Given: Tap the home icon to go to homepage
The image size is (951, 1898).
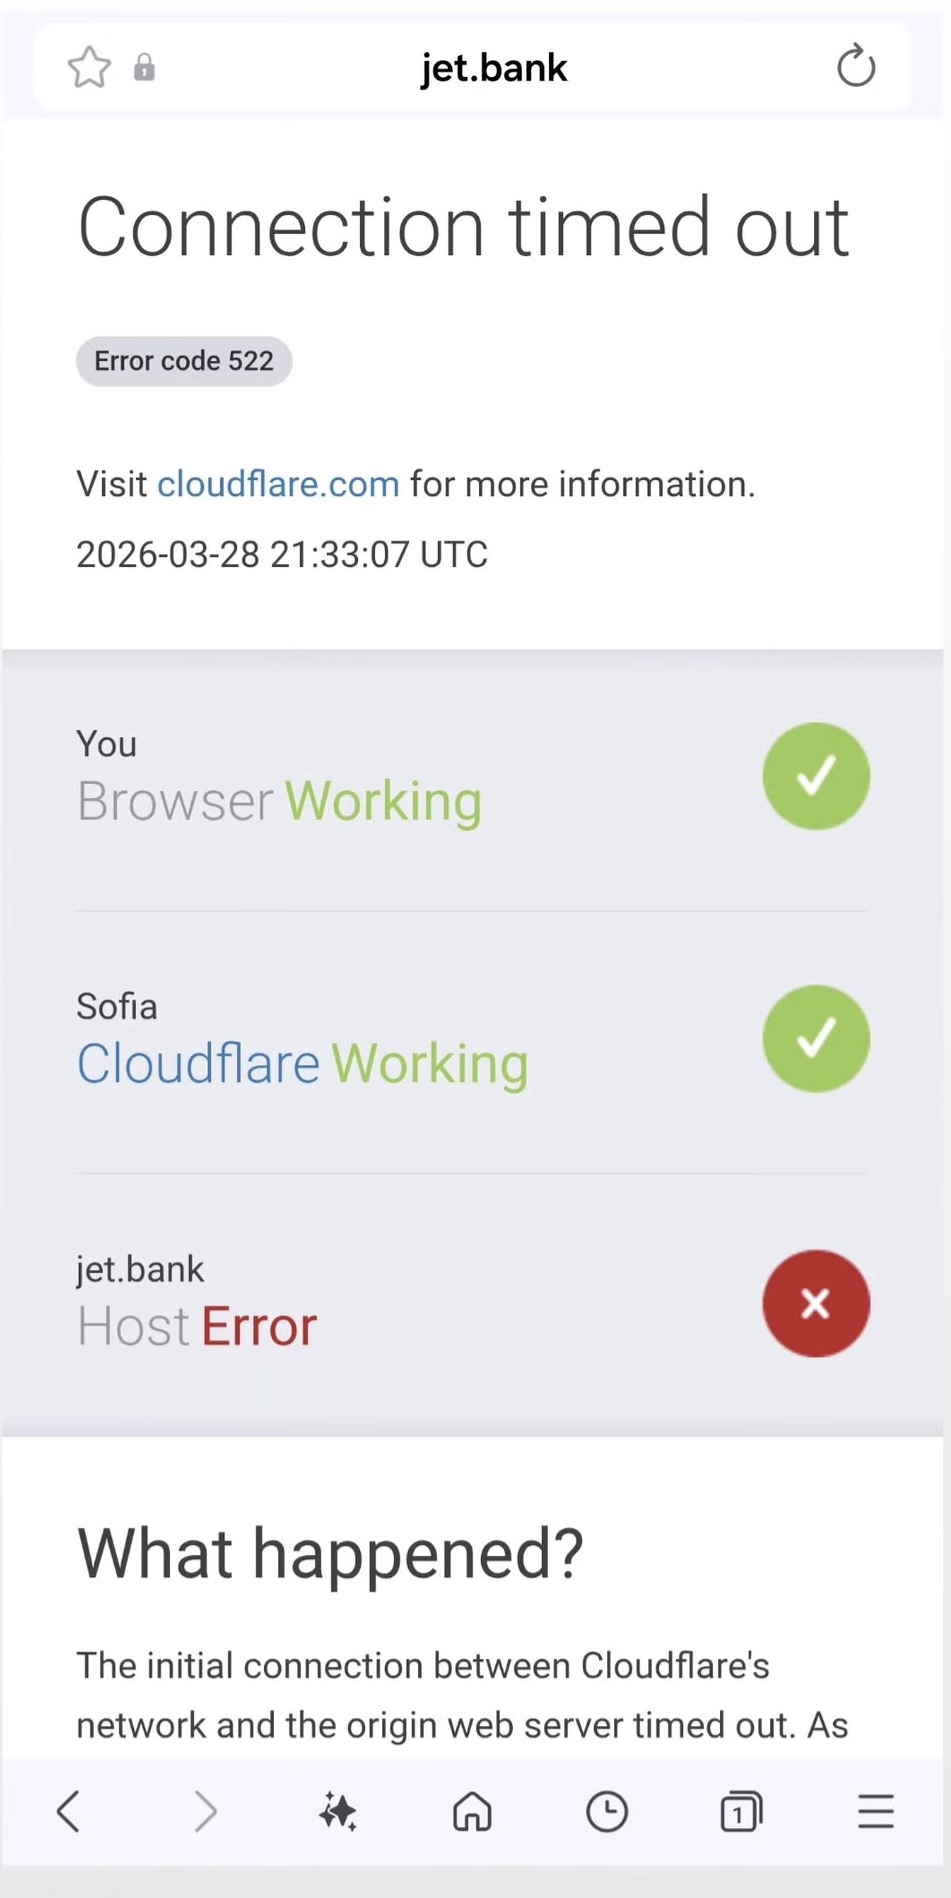Looking at the screenshot, I should coord(472,1812).
